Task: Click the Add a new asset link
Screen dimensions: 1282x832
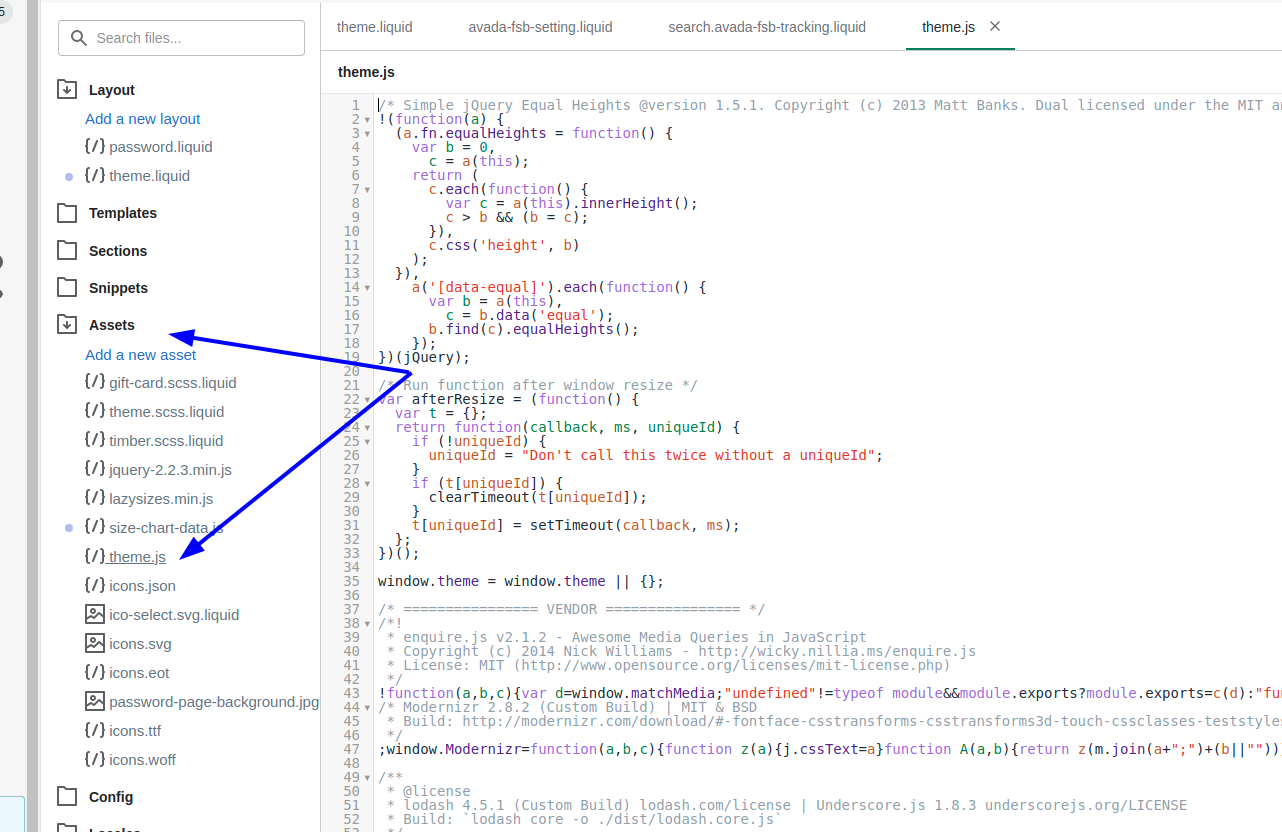Action: pyautogui.click(x=141, y=355)
